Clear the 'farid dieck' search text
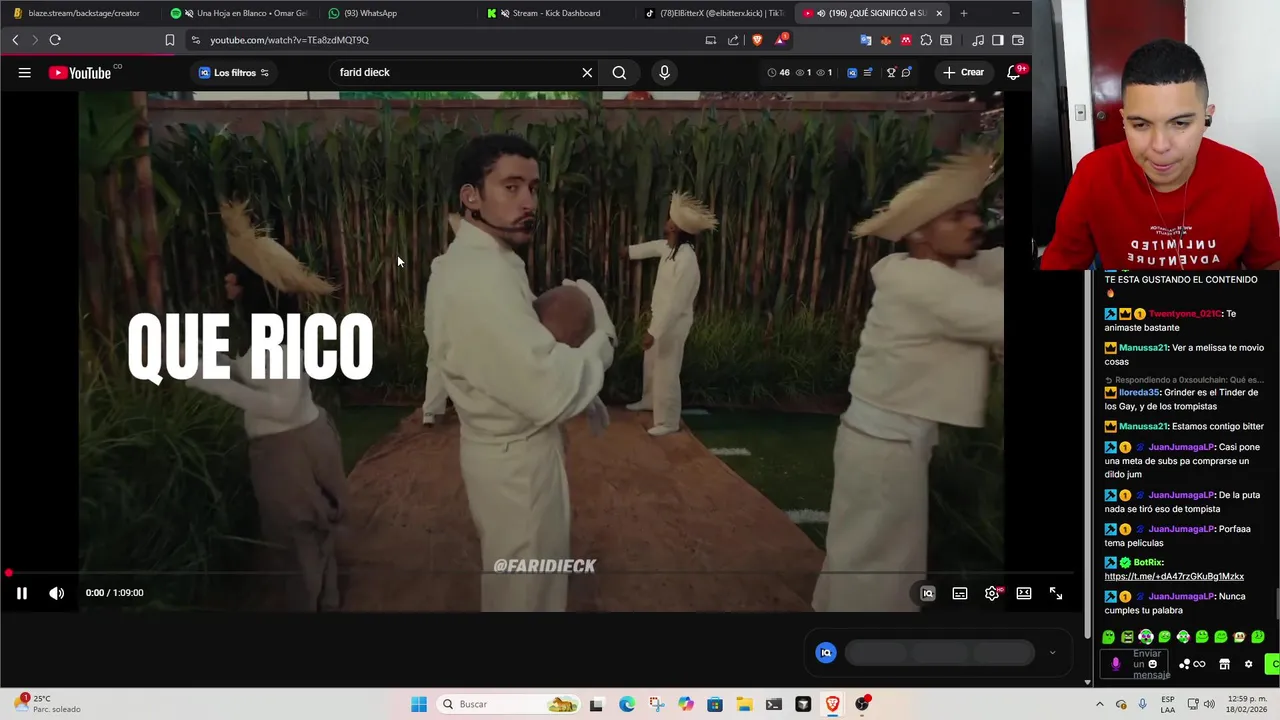 [x=587, y=72]
